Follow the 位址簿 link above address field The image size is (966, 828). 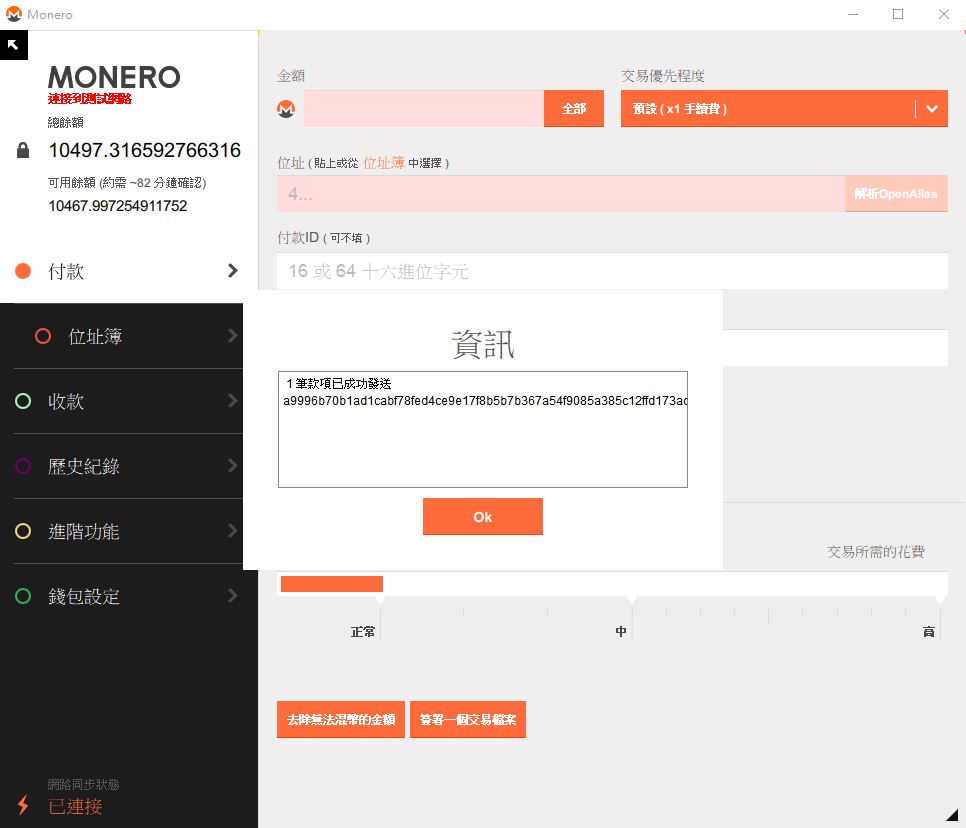pyautogui.click(x=383, y=163)
